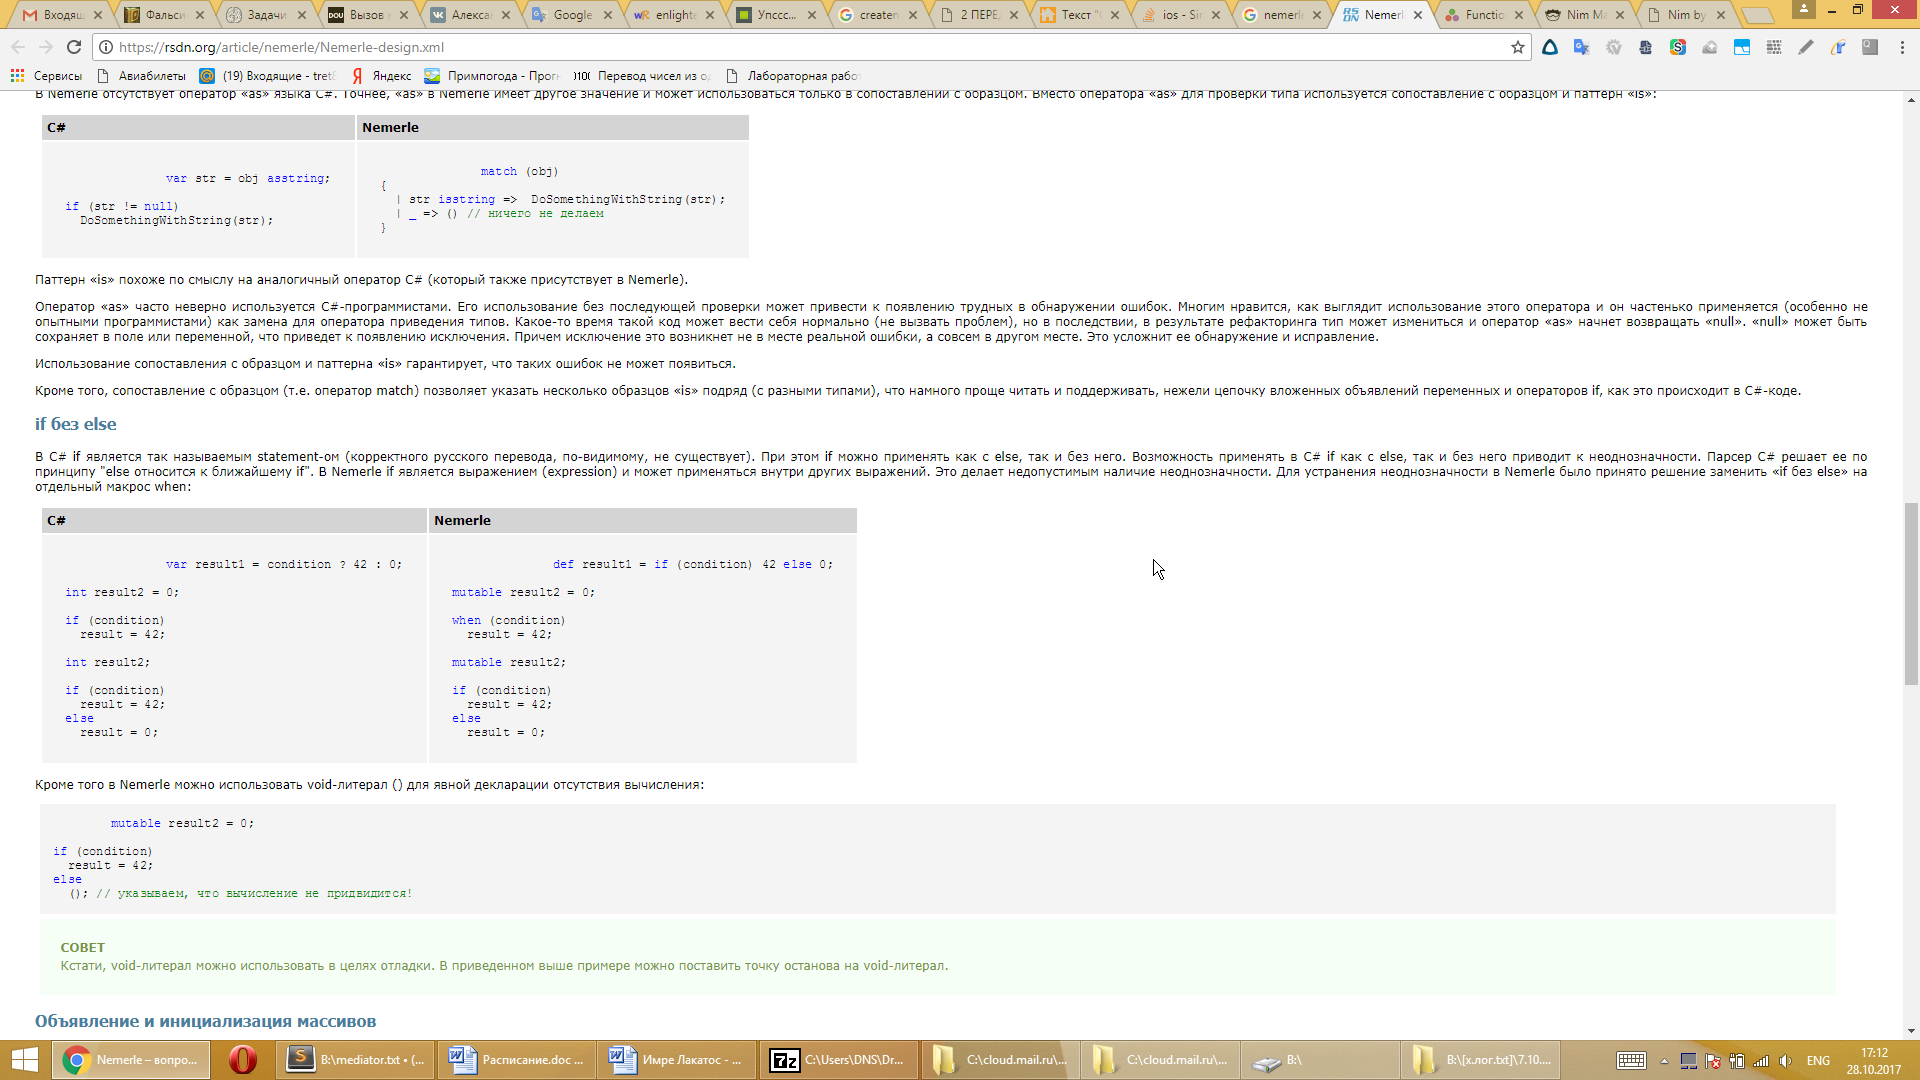
Task: Click the Google Translate extension icon
Action: pos(1581,47)
